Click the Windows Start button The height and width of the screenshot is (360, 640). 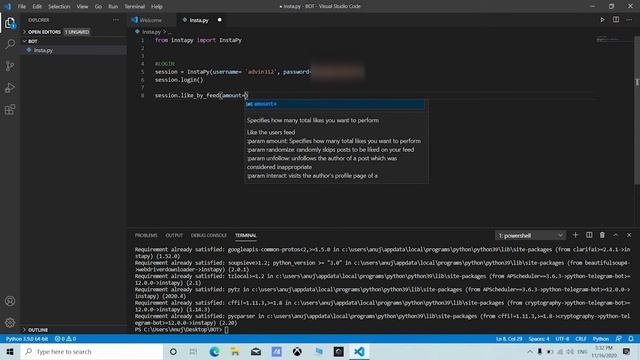10,351
